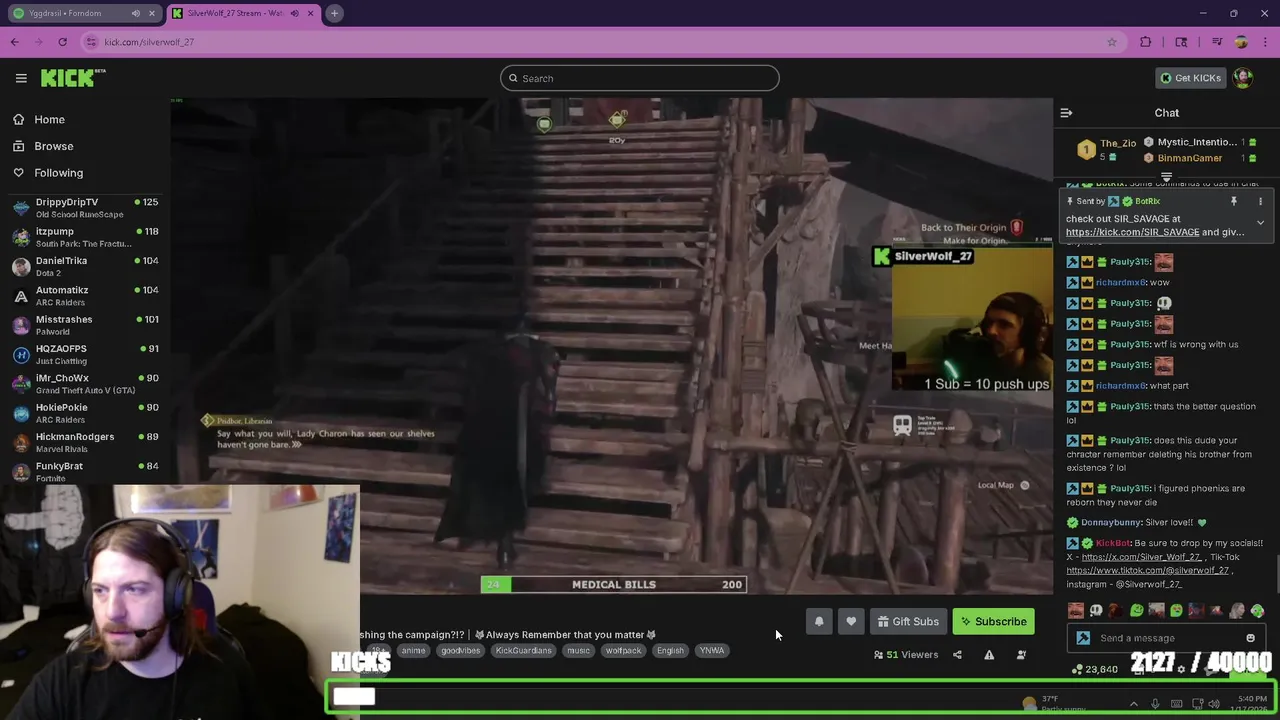
Task: Open pinned message three-dot options
Action: pyautogui.click(x=1260, y=201)
